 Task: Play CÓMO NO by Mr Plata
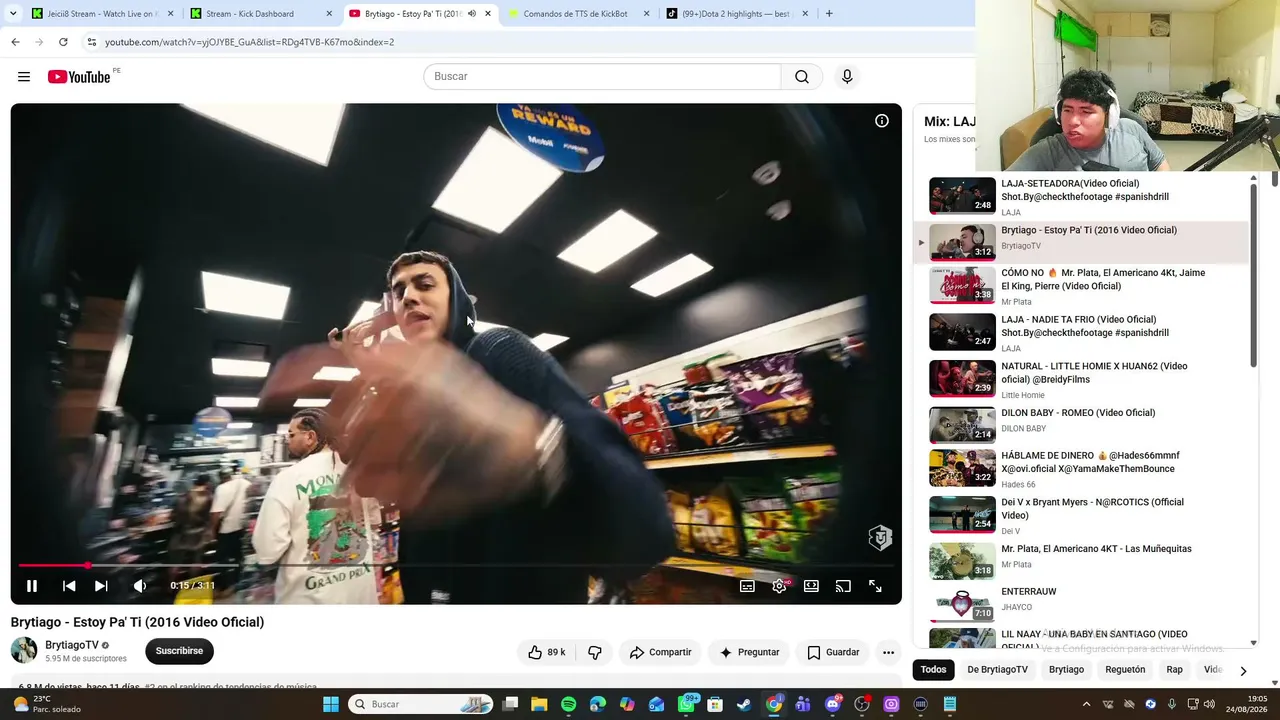pyautogui.click(x=1080, y=286)
